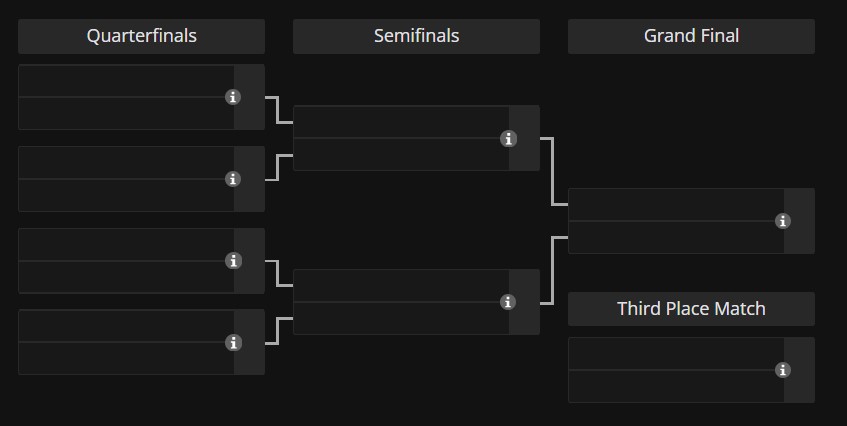Select top team slot of Grand Final

point(676,205)
